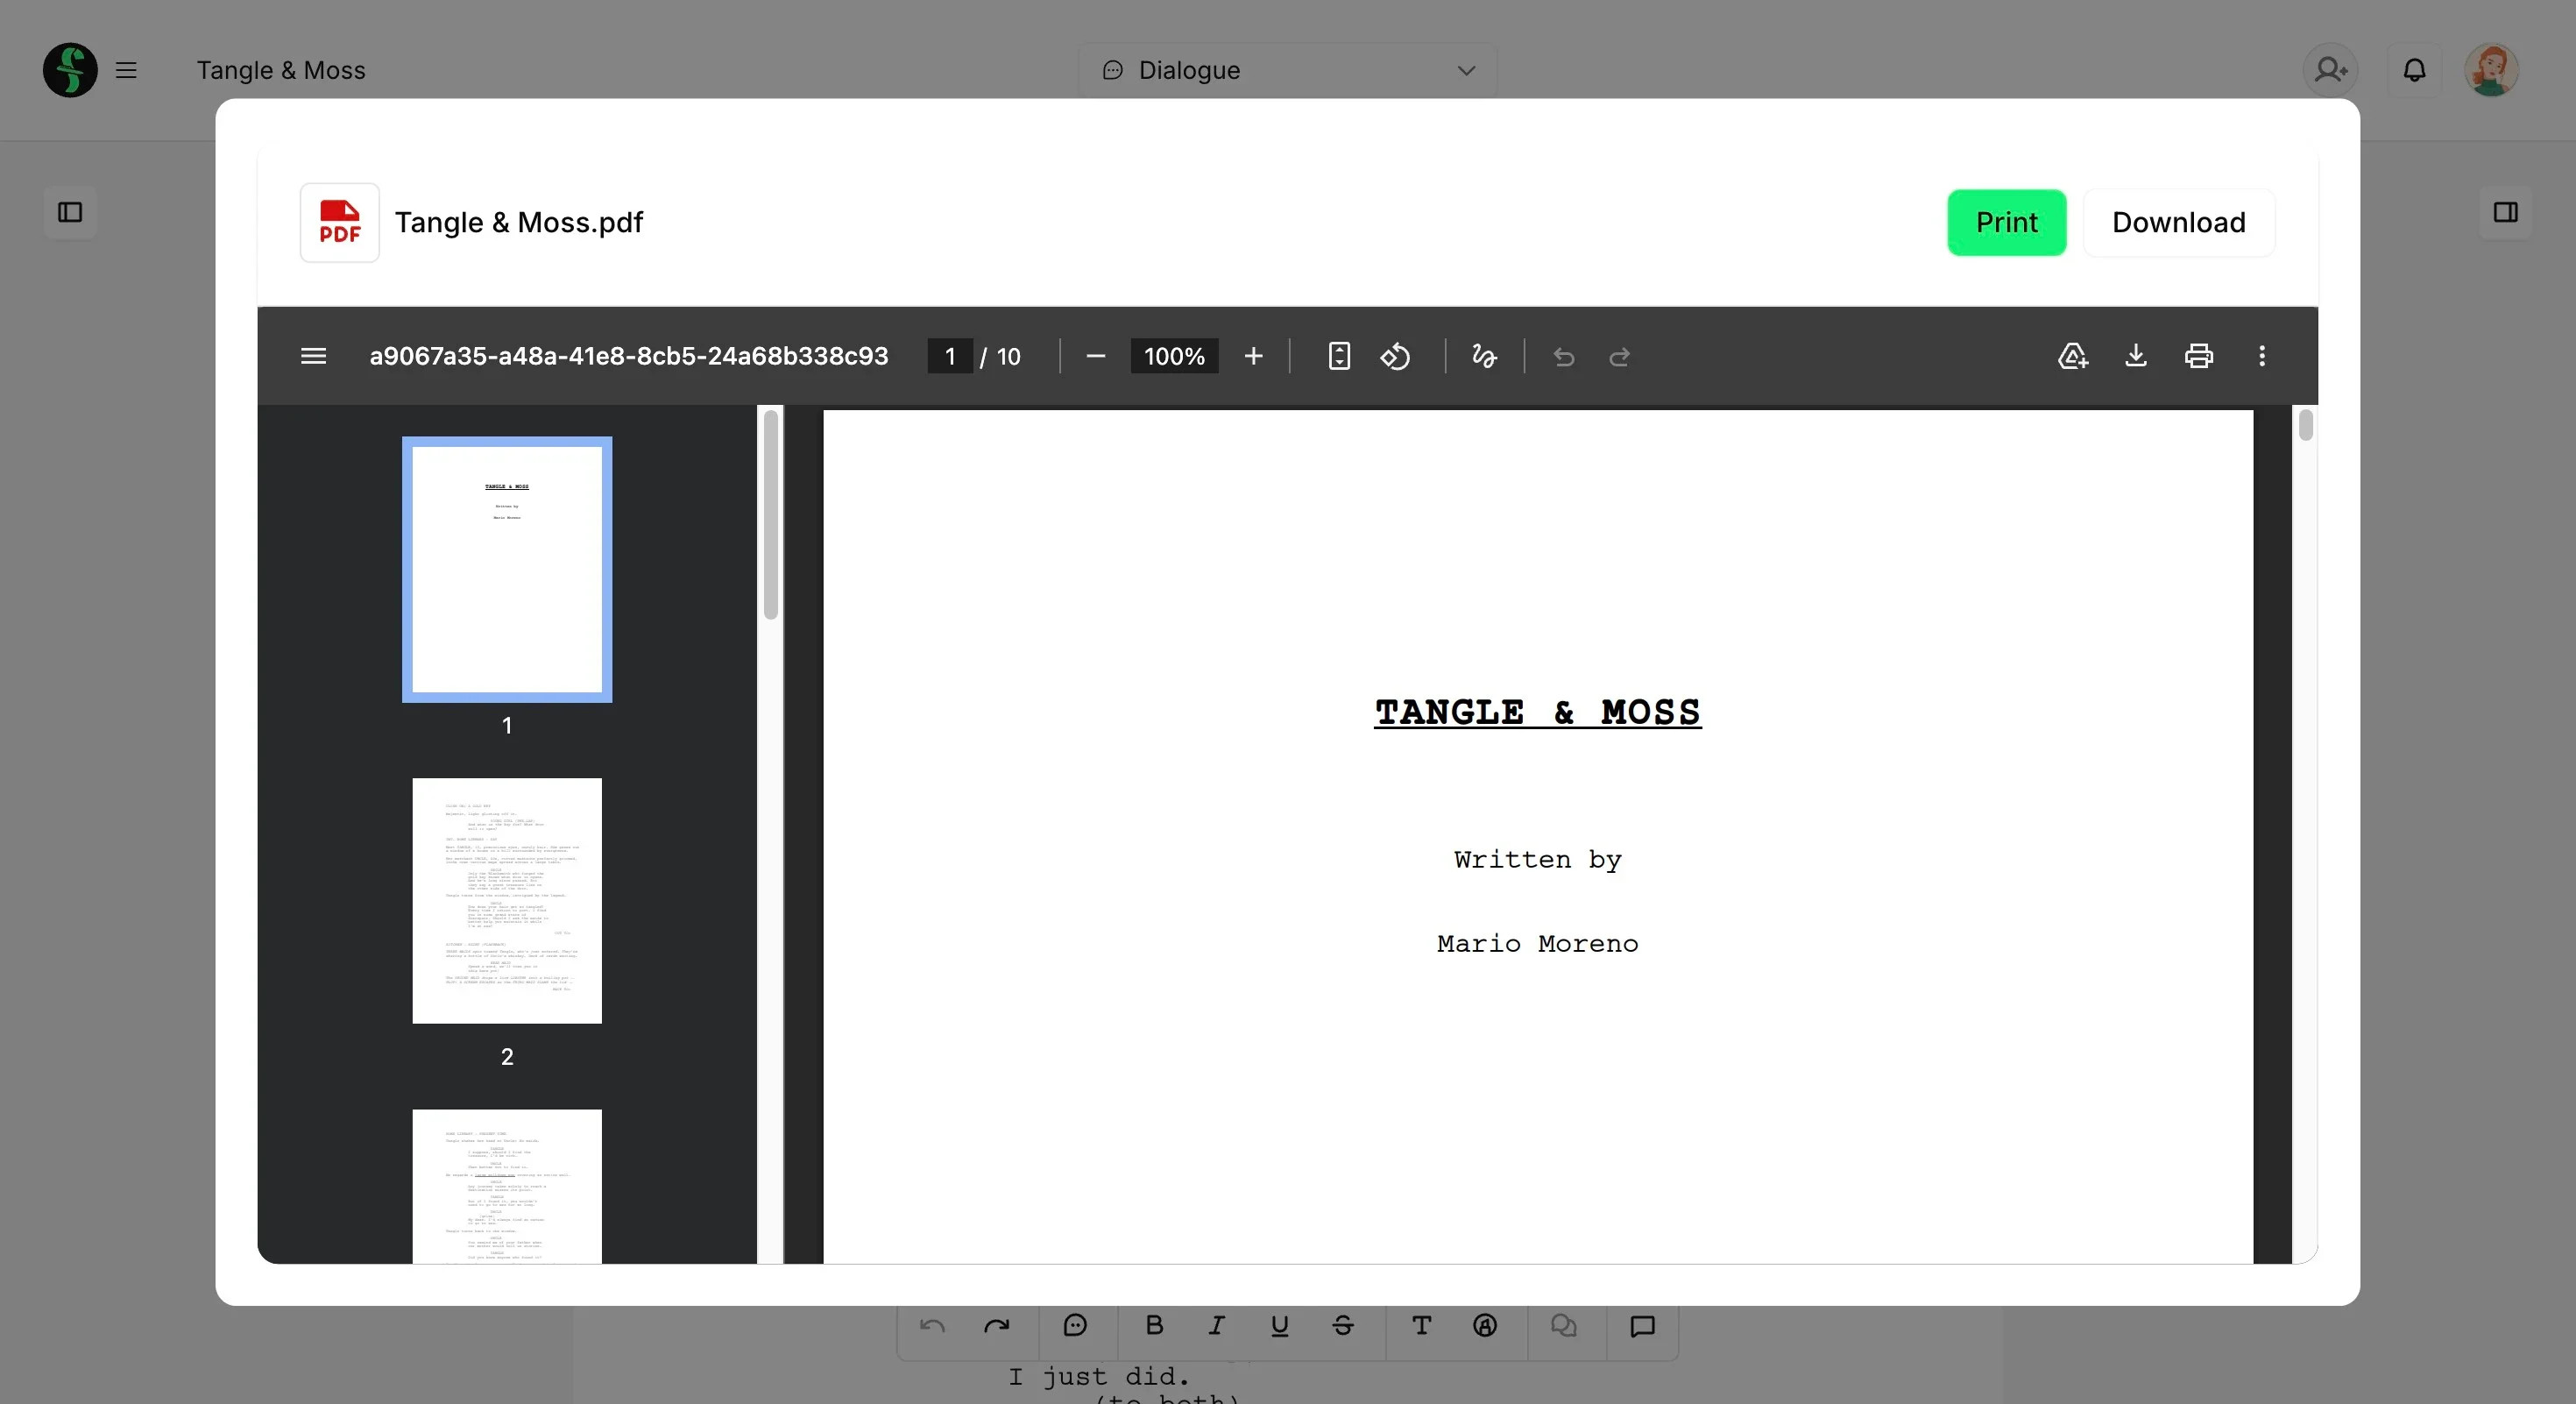The width and height of the screenshot is (2576, 1404).
Task: Select page 1 thumbnail
Action: click(507, 569)
